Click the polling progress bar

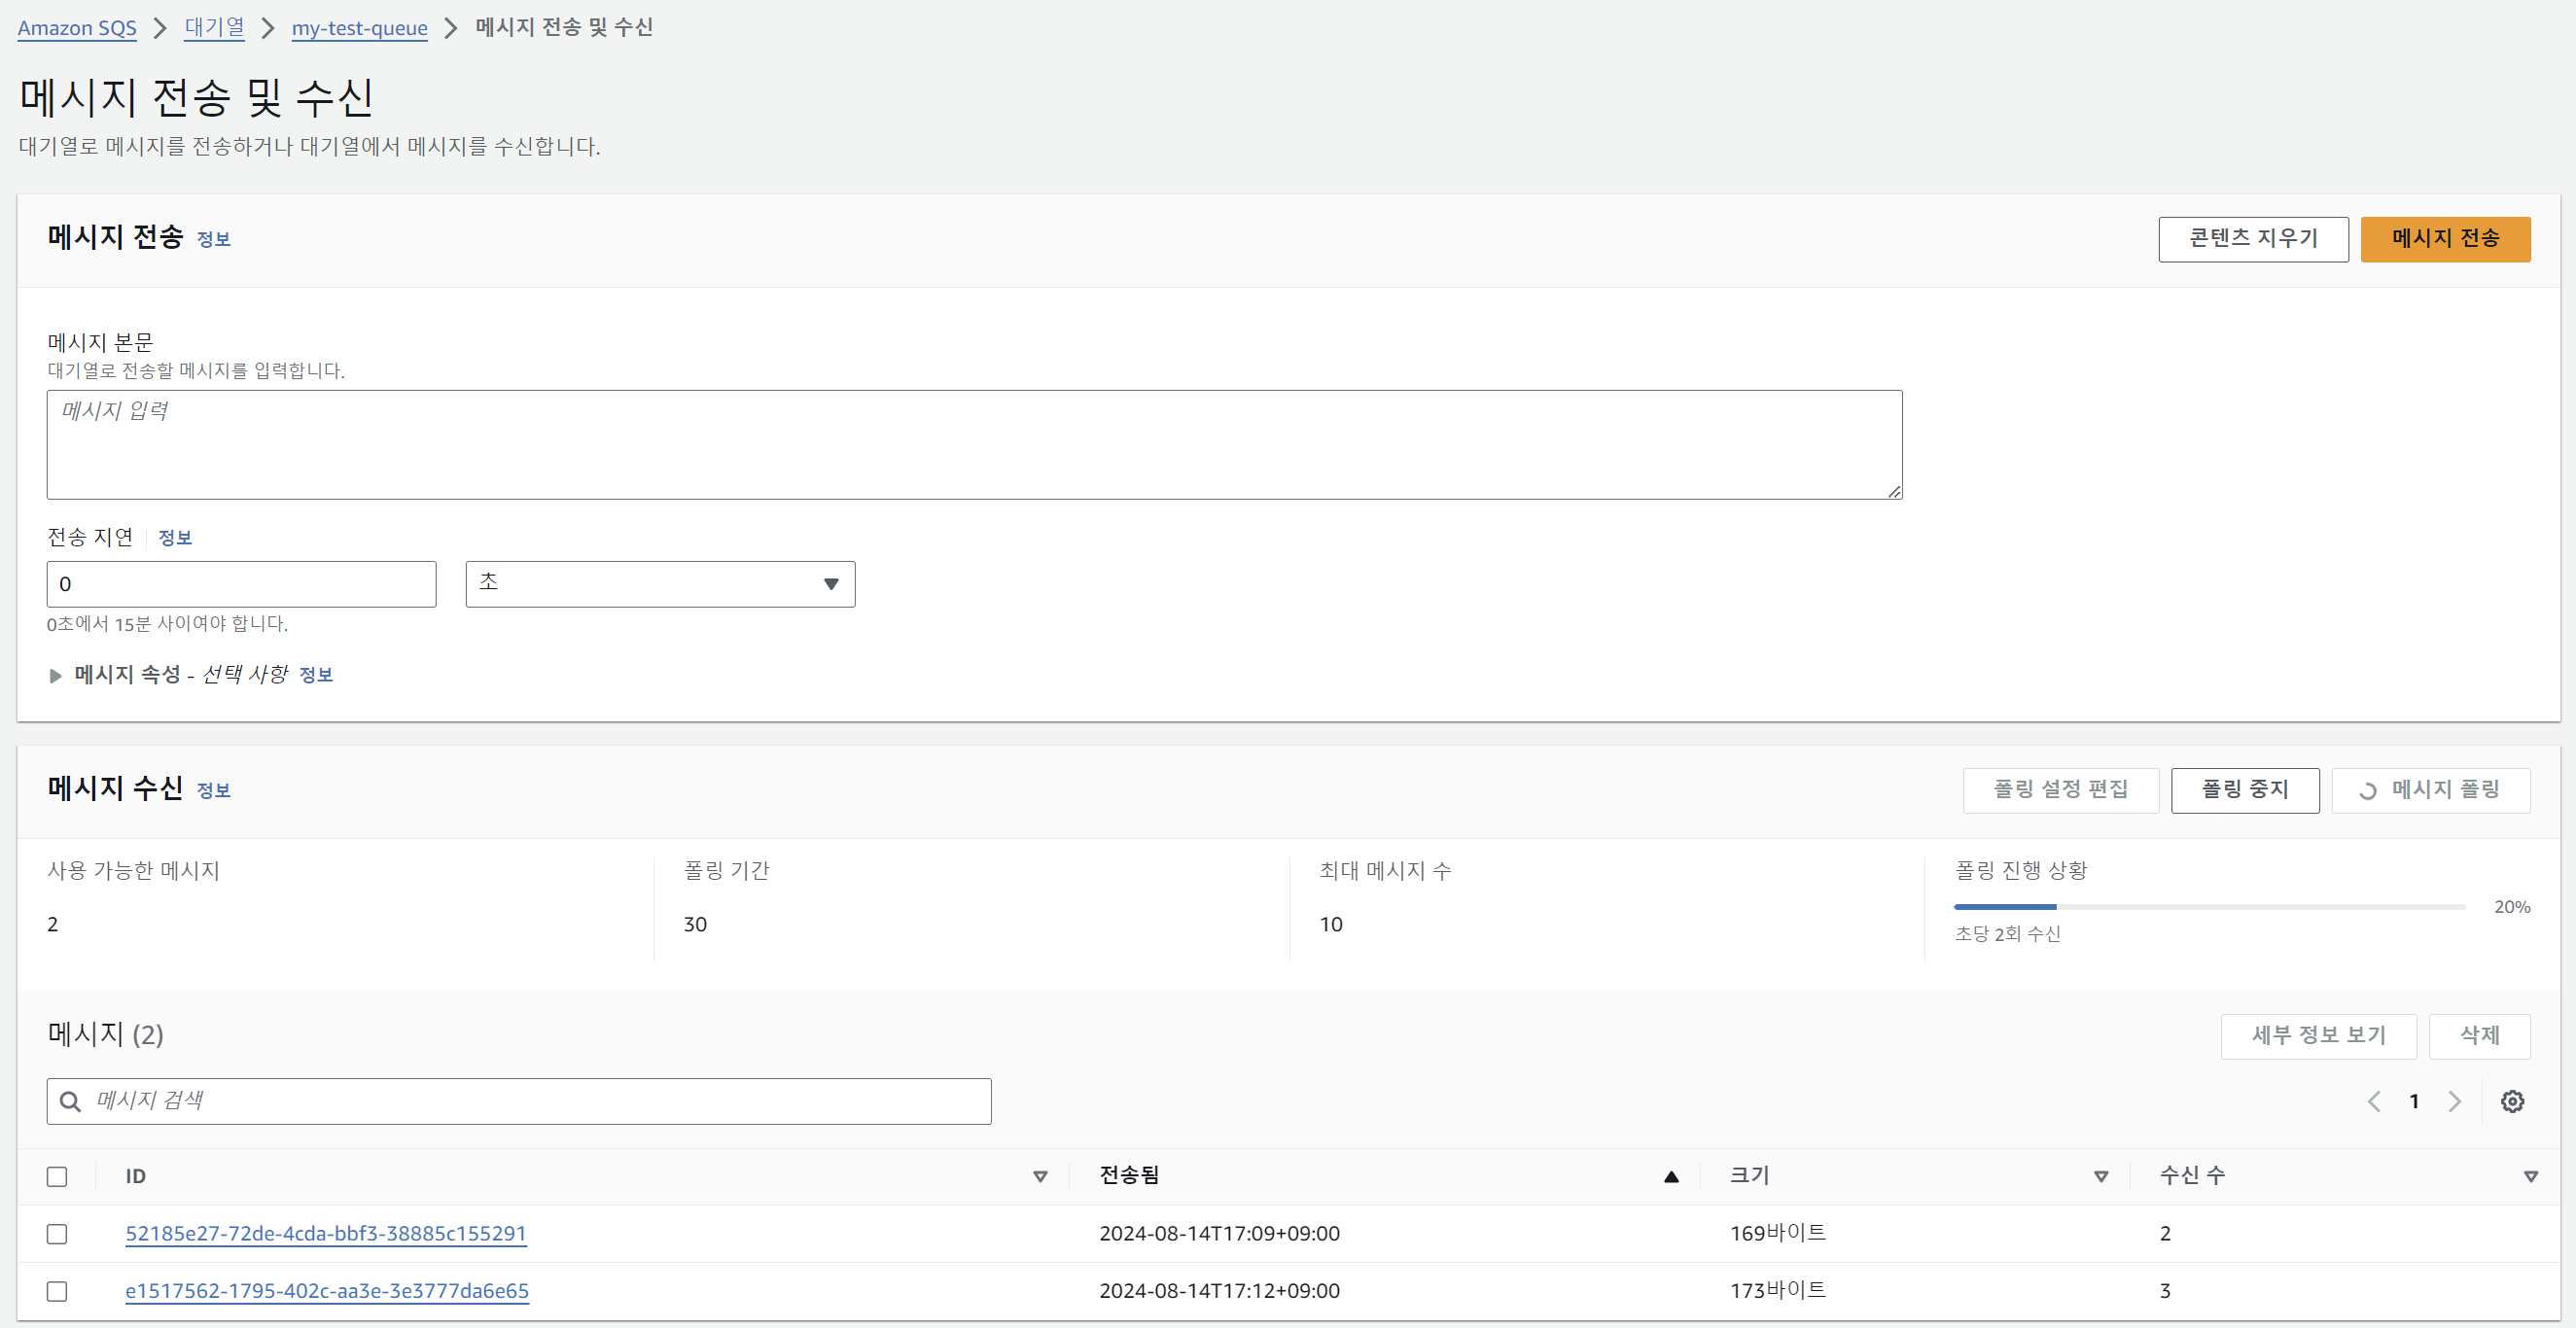(x=2208, y=906)
